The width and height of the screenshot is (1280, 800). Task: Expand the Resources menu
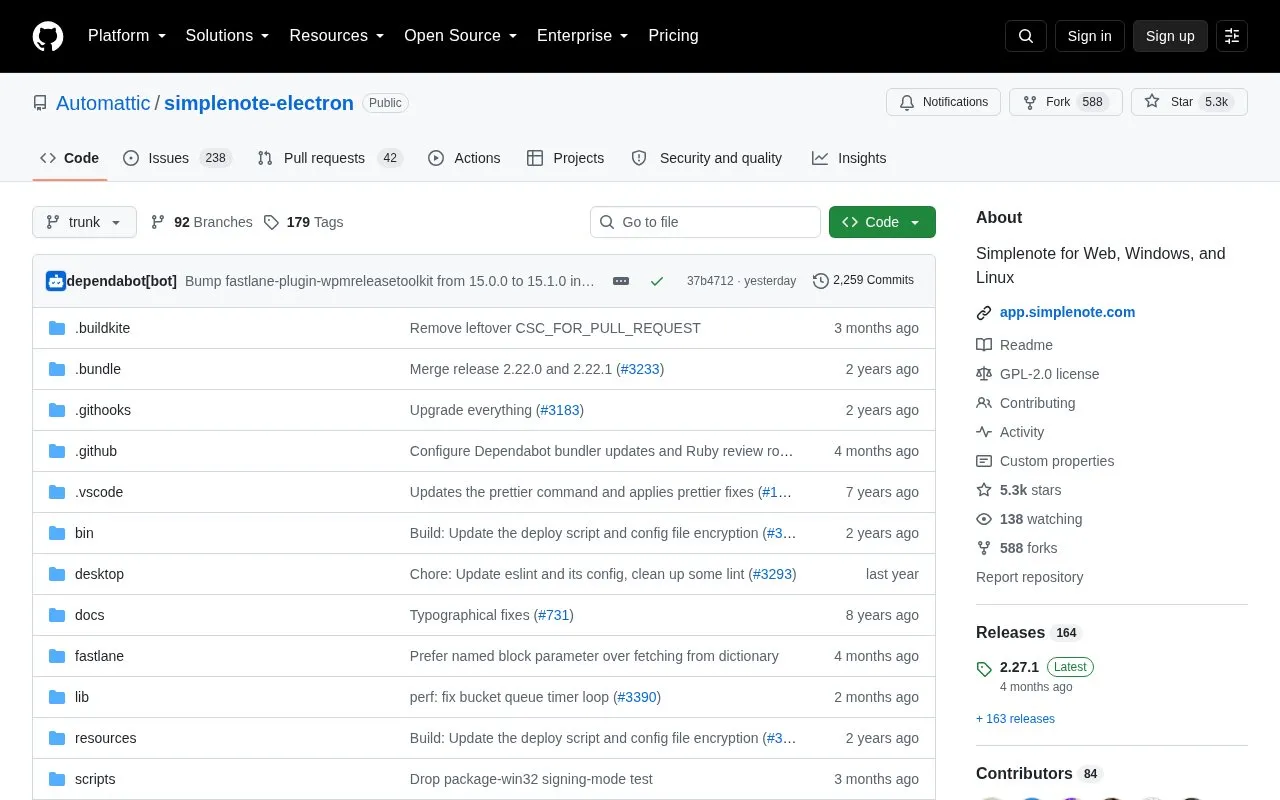[x=337, y=36]
